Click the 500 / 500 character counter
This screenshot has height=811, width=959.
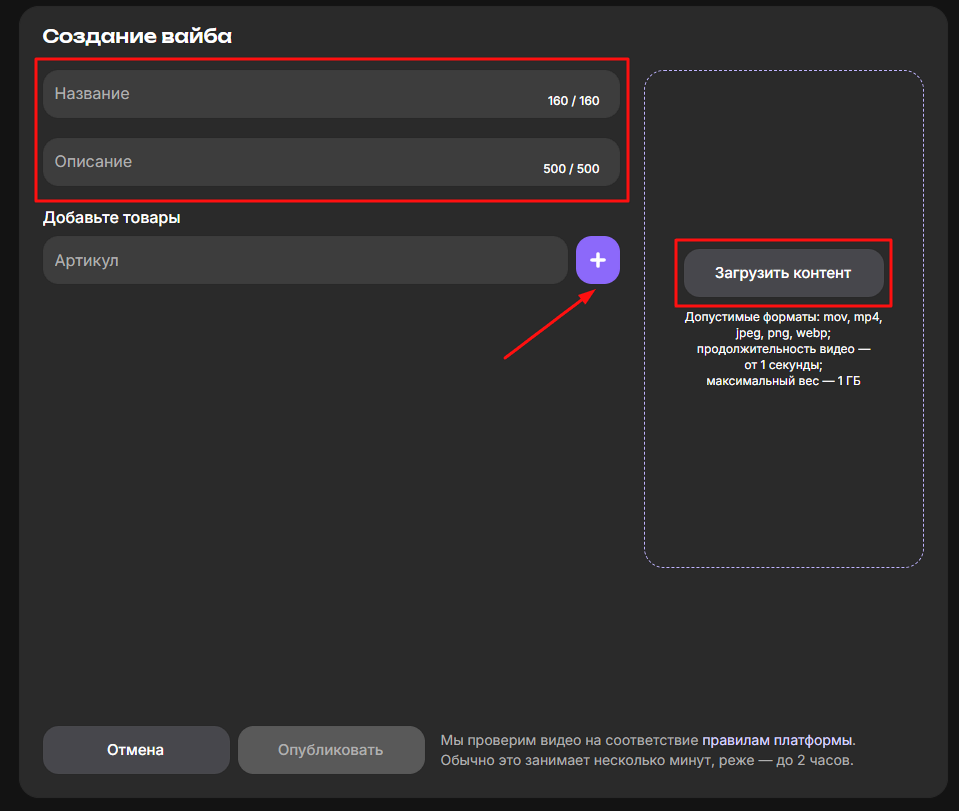coord(571,169)
